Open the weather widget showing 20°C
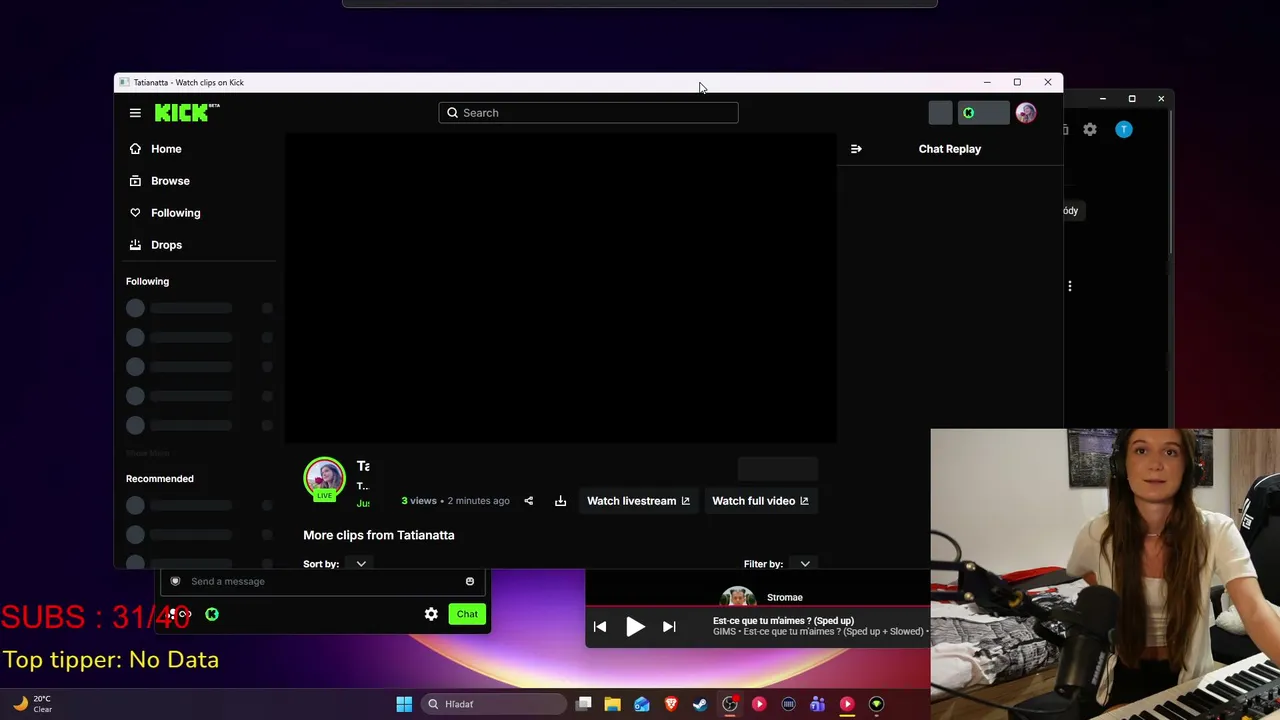The image size is (1280, 720). click(32, 704)
